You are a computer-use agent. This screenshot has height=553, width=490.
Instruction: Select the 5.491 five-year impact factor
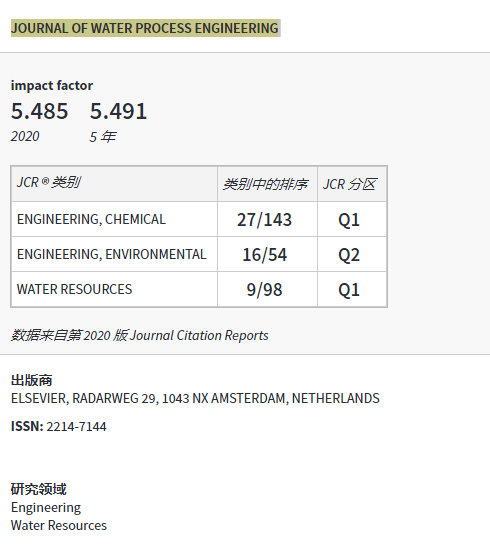click(118, 111)
